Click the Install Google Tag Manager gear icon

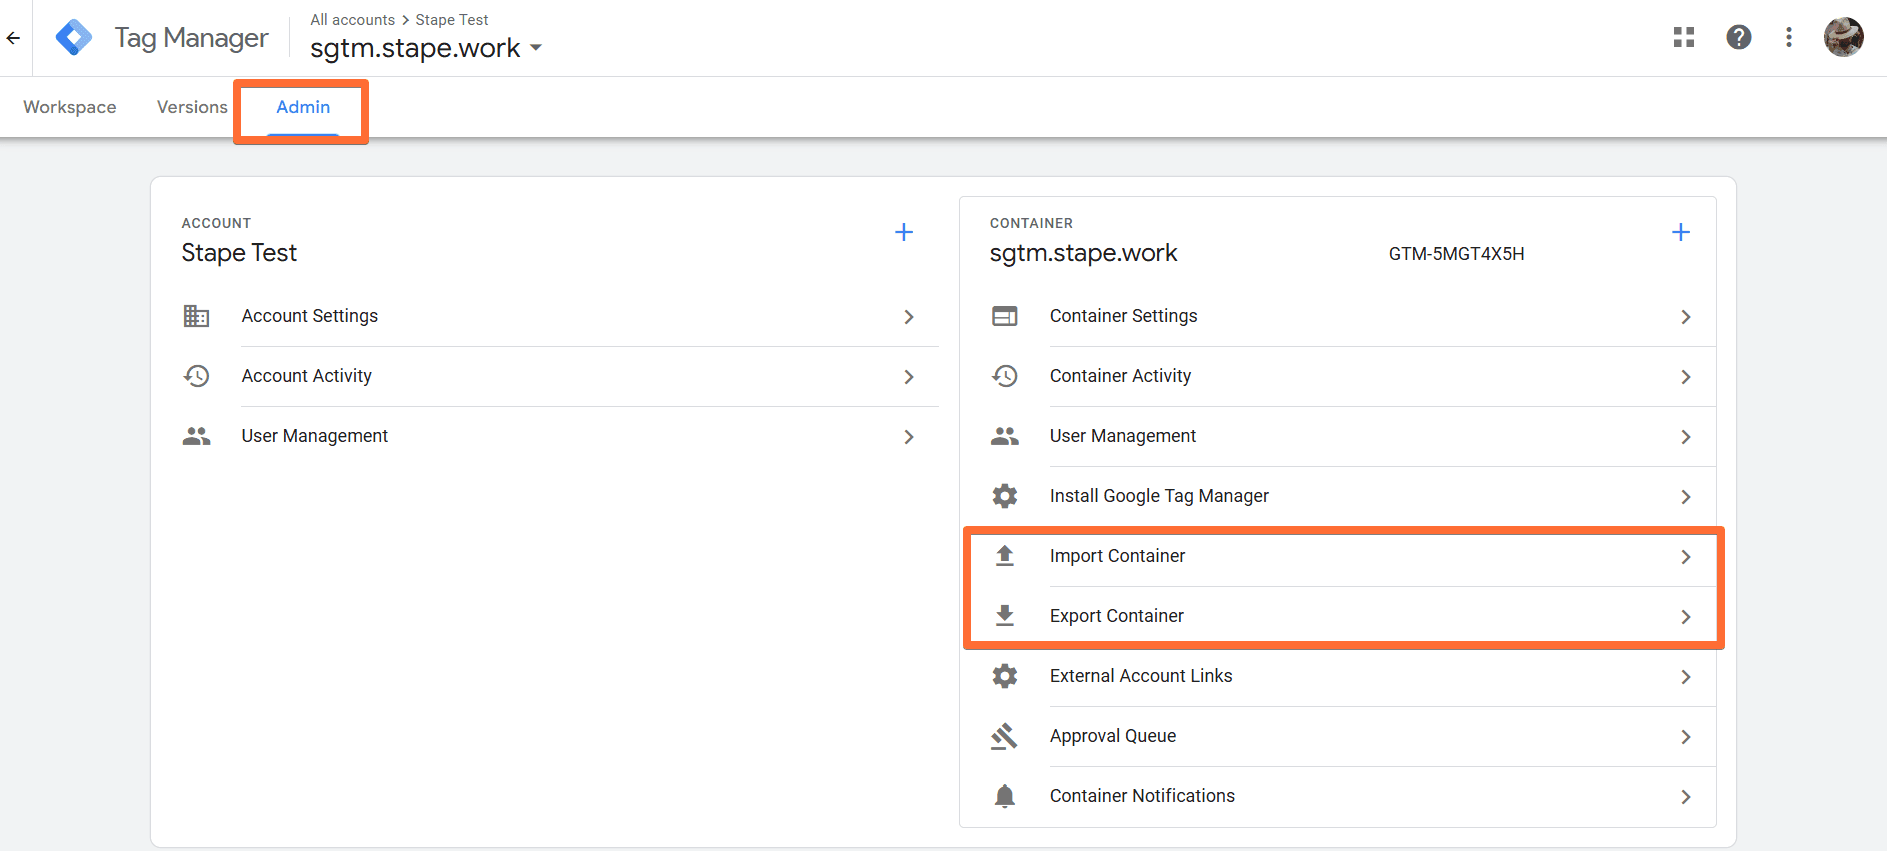click(1005, 496)
